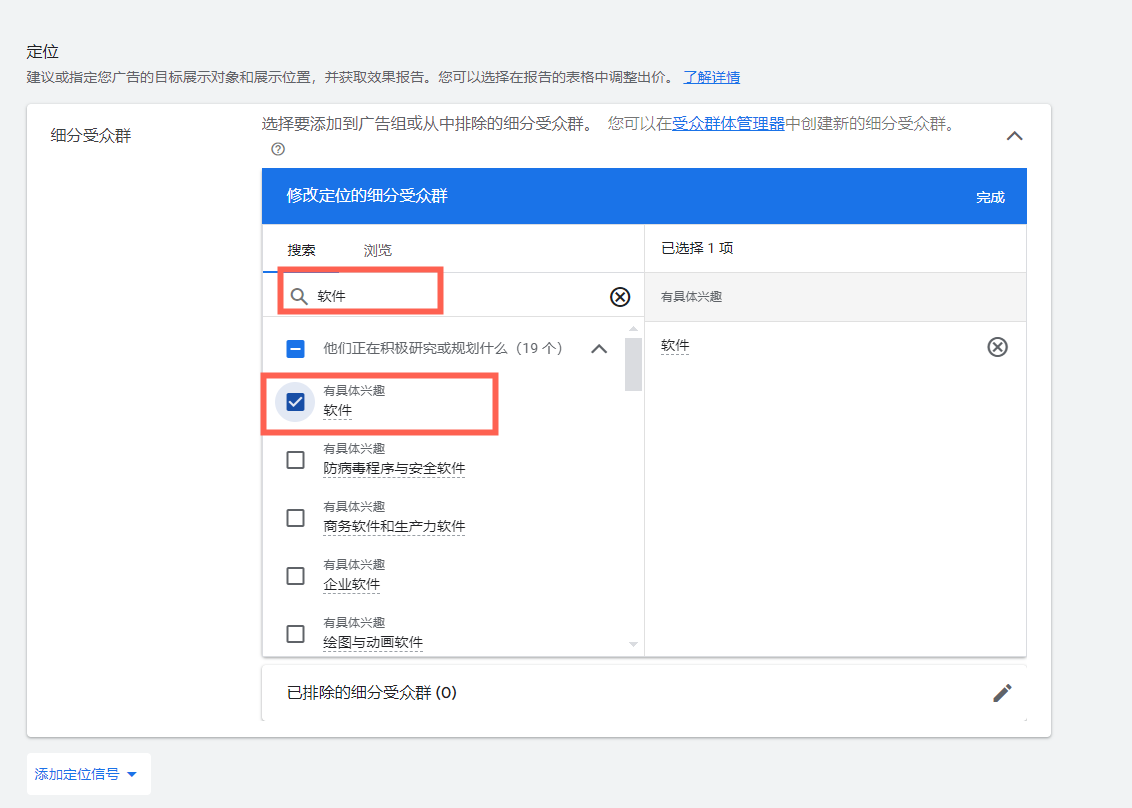Uncheck the 软件 interest checkbox

point(295,402)
